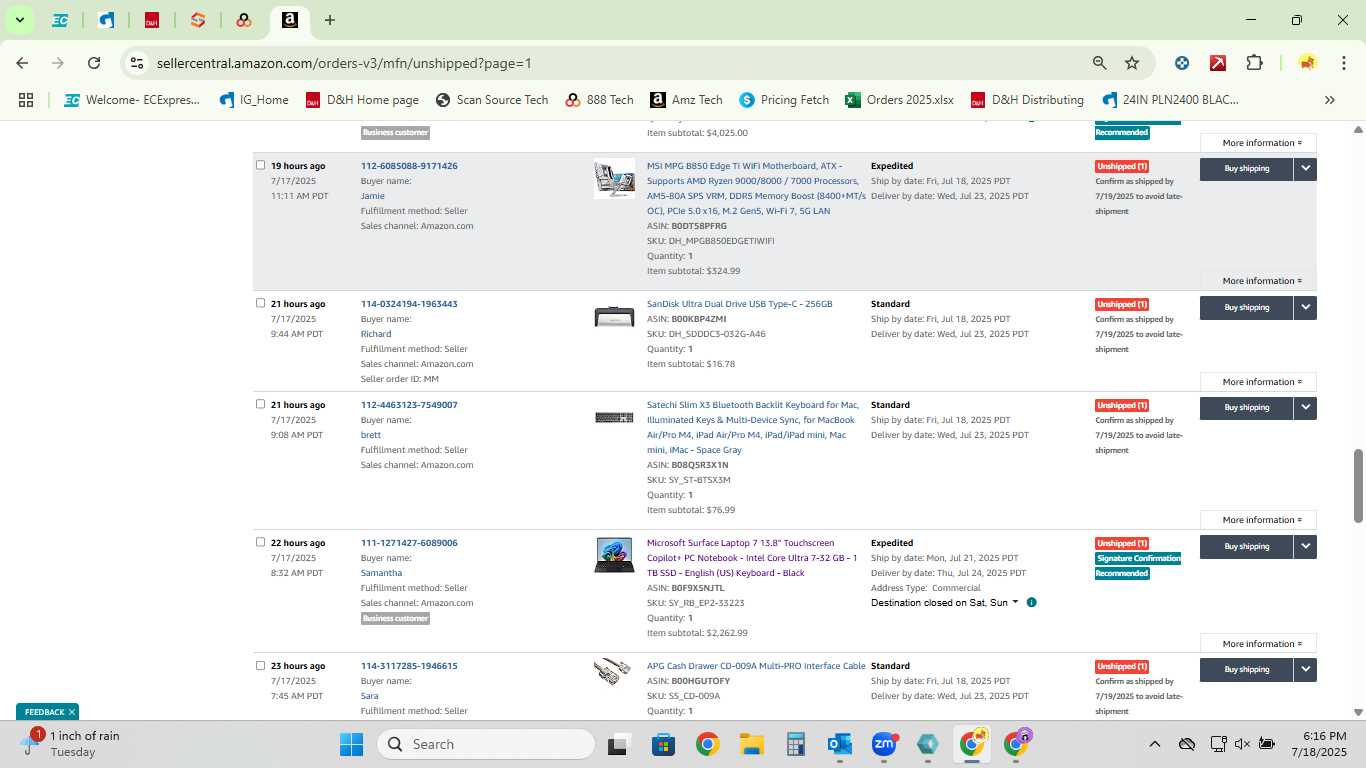Click the taskbar Search box

tap(486, 744)
